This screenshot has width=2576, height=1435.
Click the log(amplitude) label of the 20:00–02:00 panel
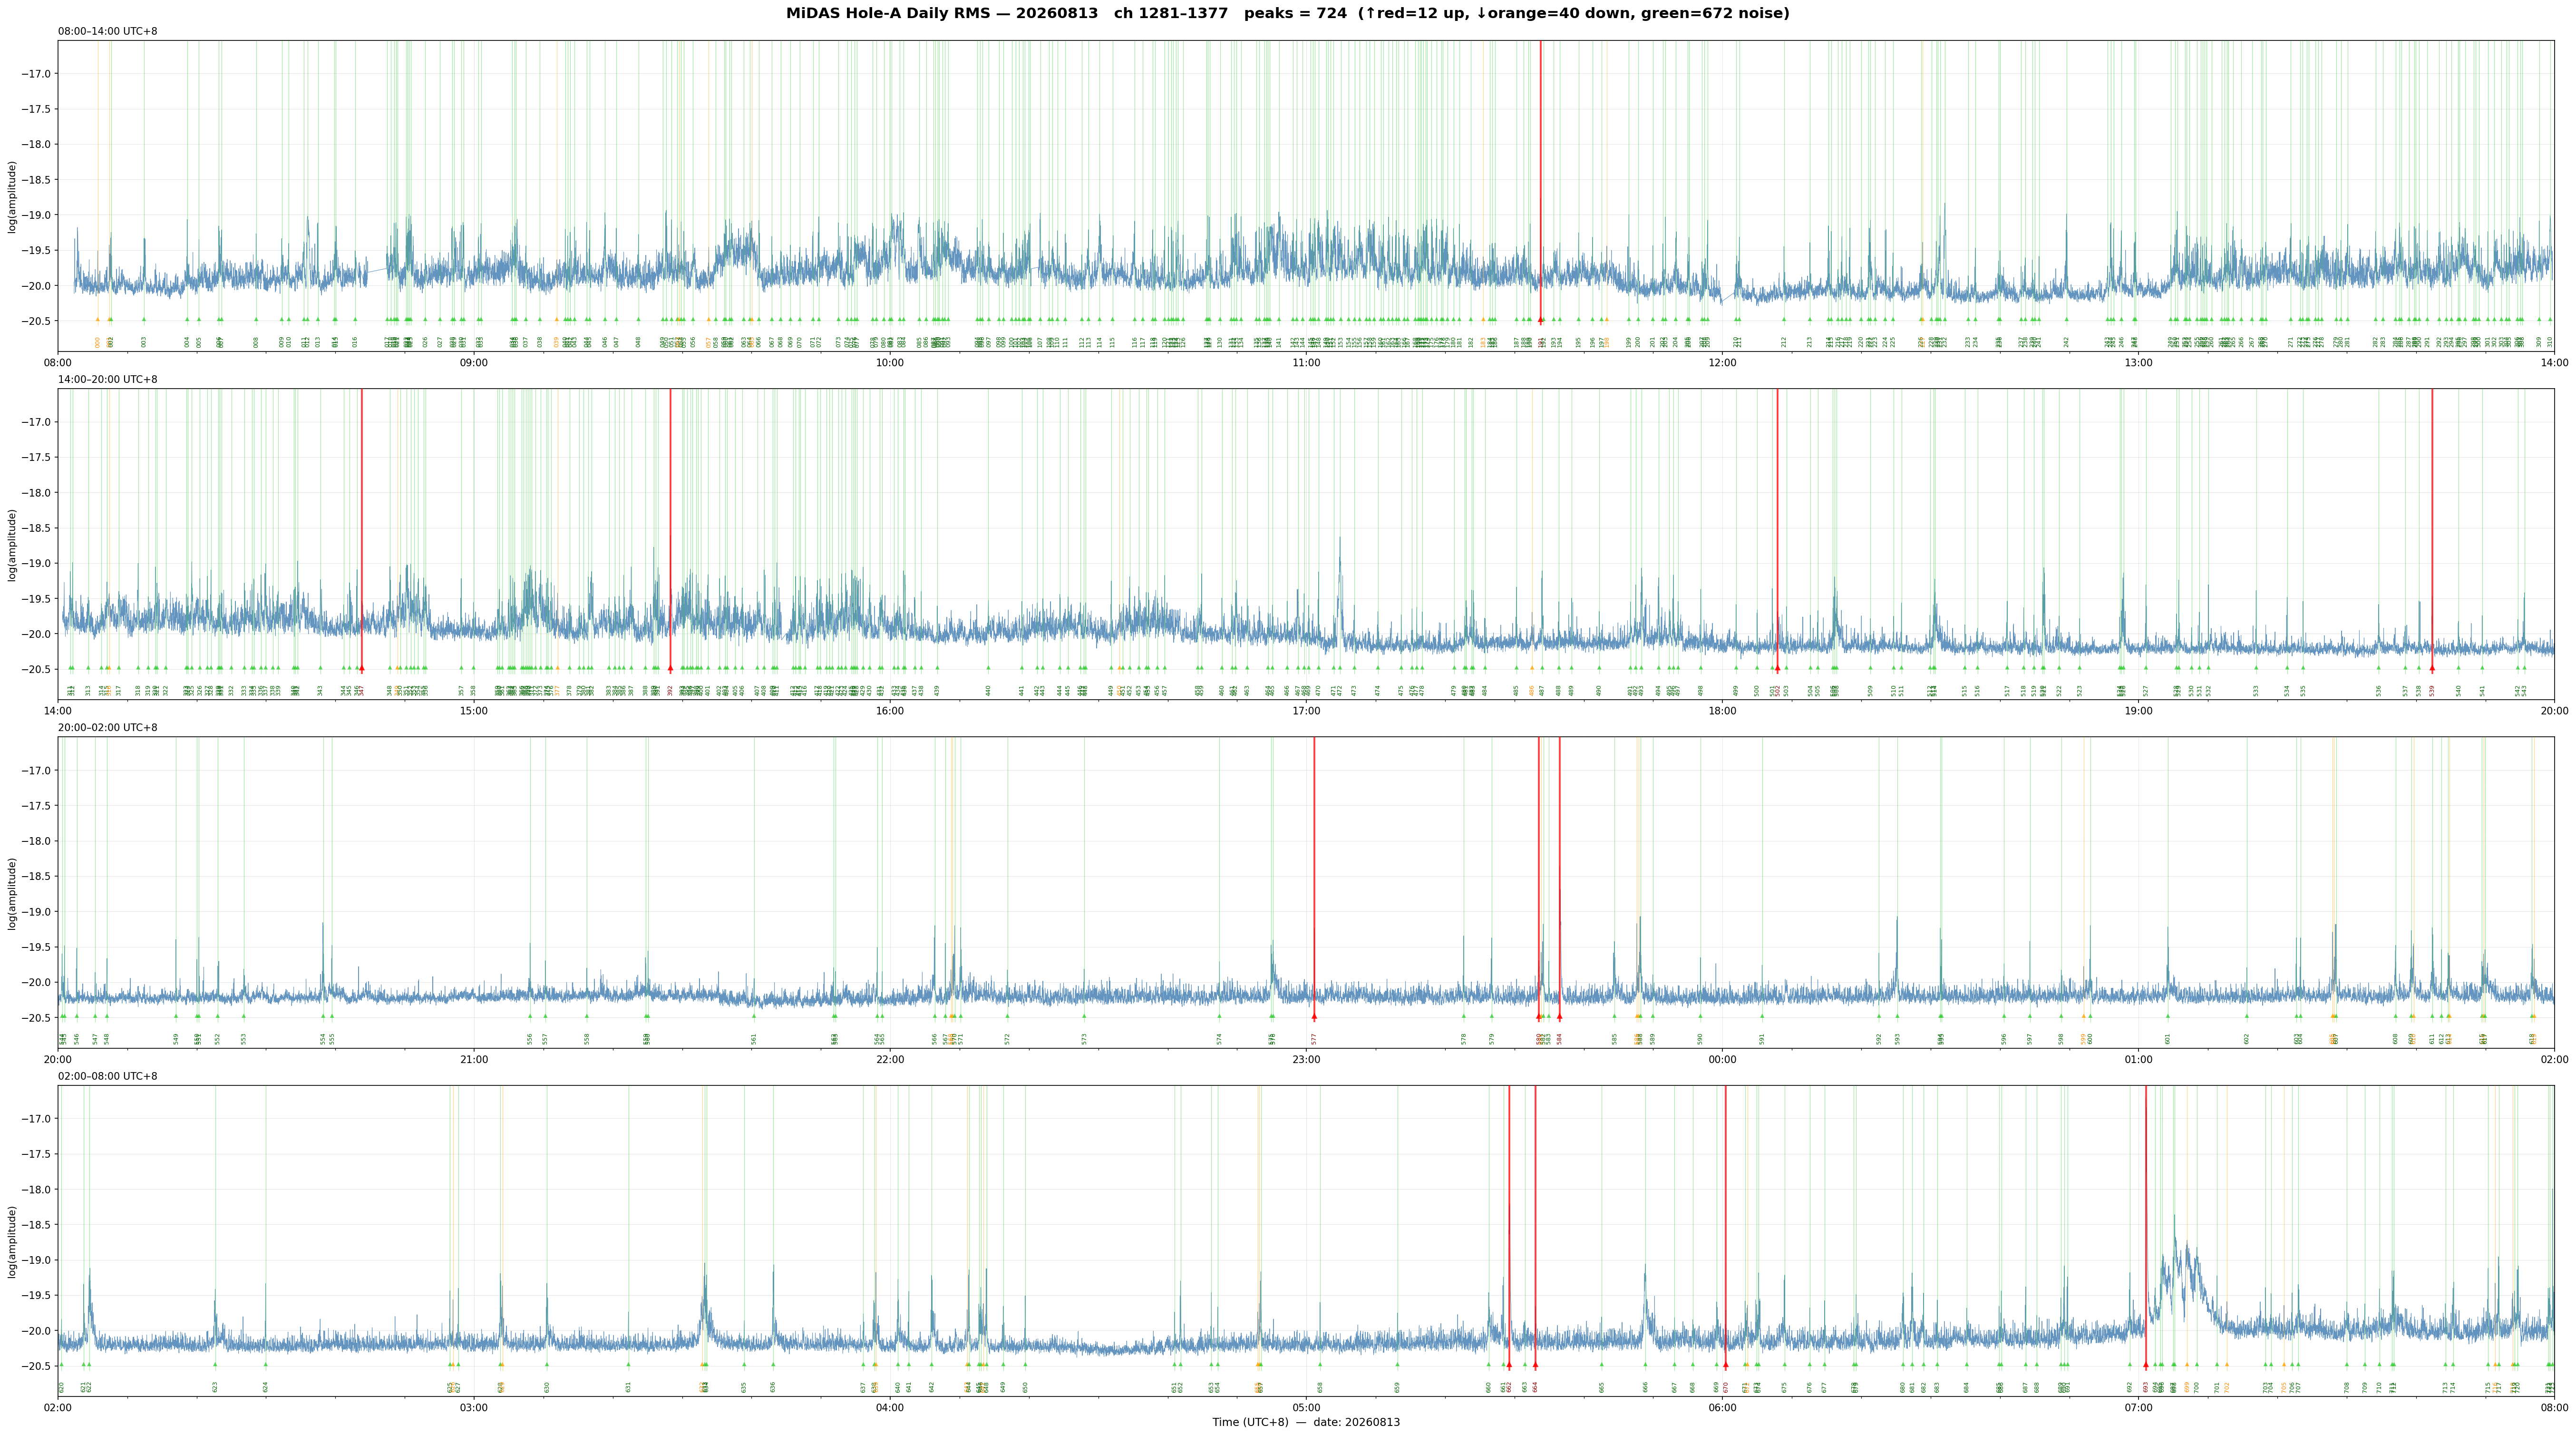pyautogui.click(x=12, y=893)
